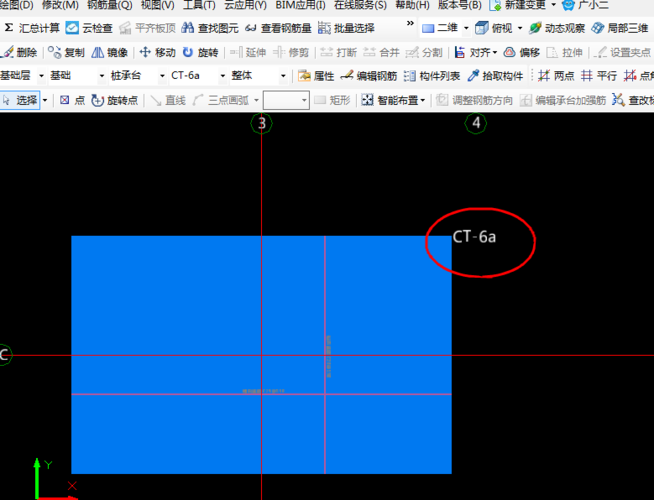Viewport: 654px width, 500px height.
Task: Choose the 直线 line draw mode
Action: (x=168, y=101)
